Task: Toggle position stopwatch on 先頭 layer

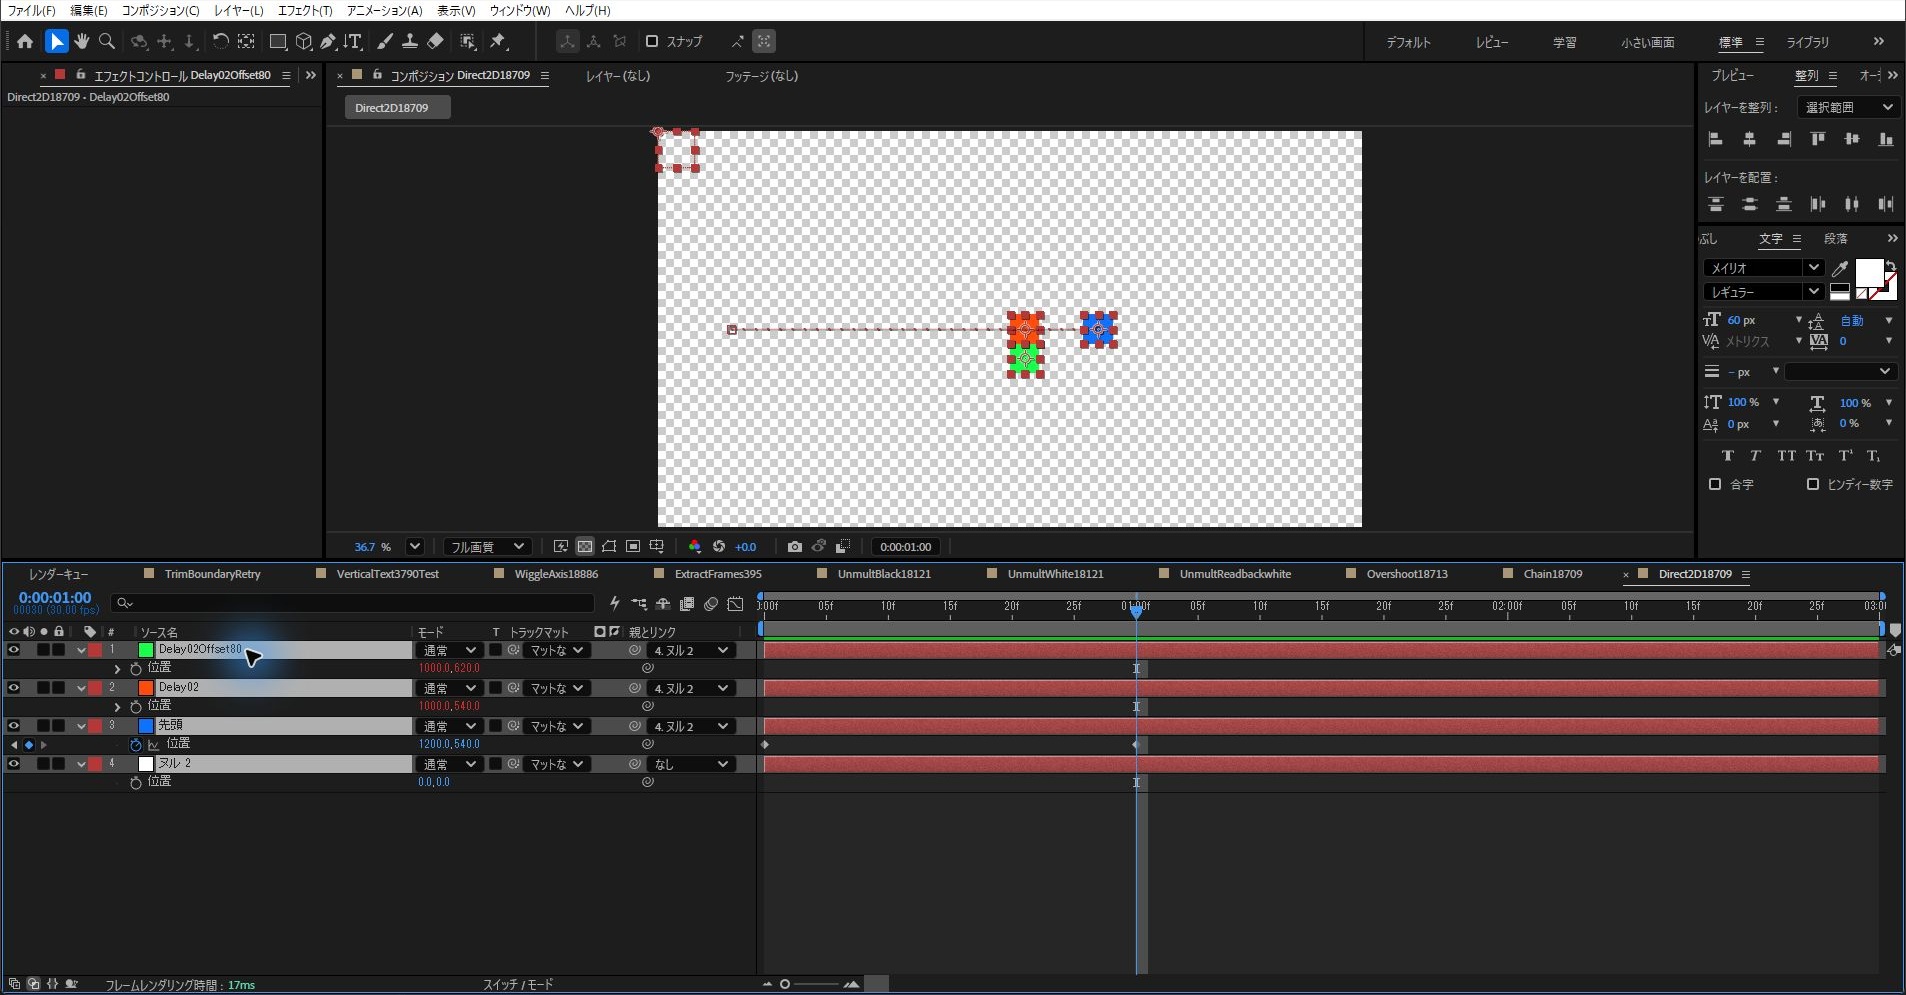Action: click(136, 745)
